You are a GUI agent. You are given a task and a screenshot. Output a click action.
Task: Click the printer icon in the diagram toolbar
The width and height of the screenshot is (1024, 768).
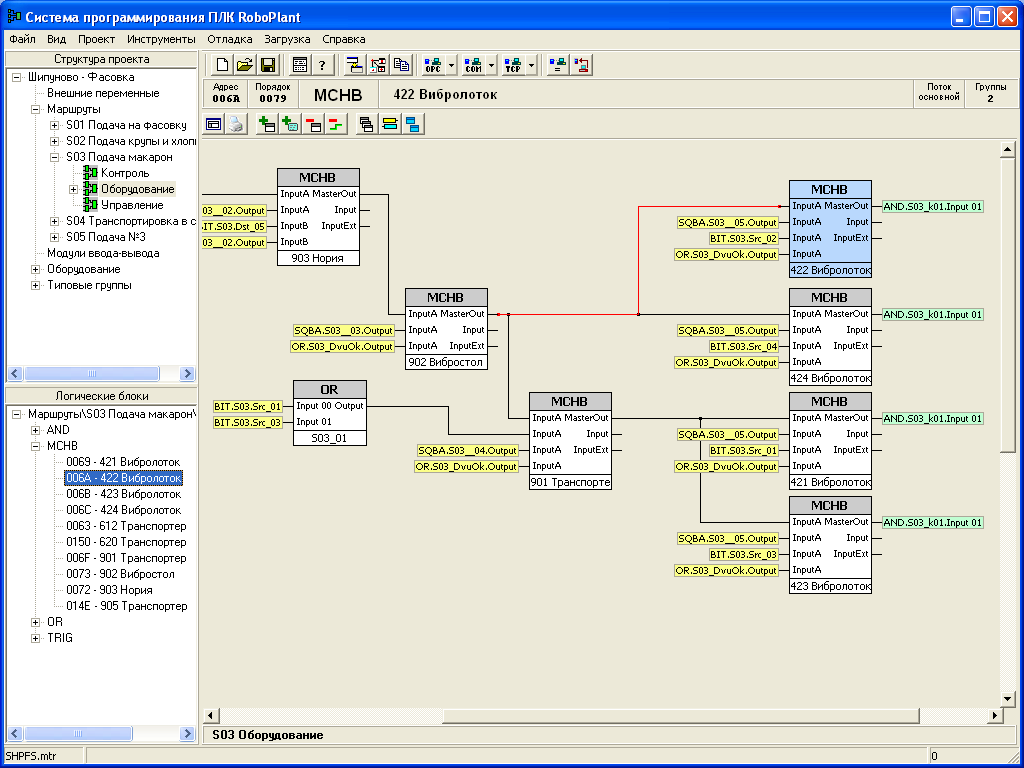tap(235, 124)
